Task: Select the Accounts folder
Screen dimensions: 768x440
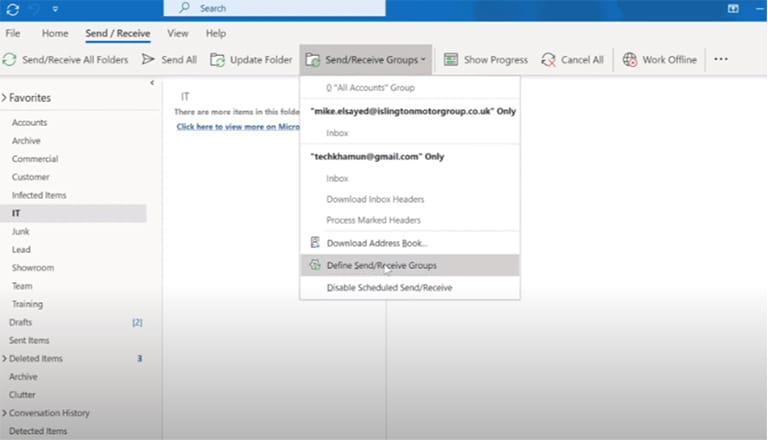Action: [29, 122]
